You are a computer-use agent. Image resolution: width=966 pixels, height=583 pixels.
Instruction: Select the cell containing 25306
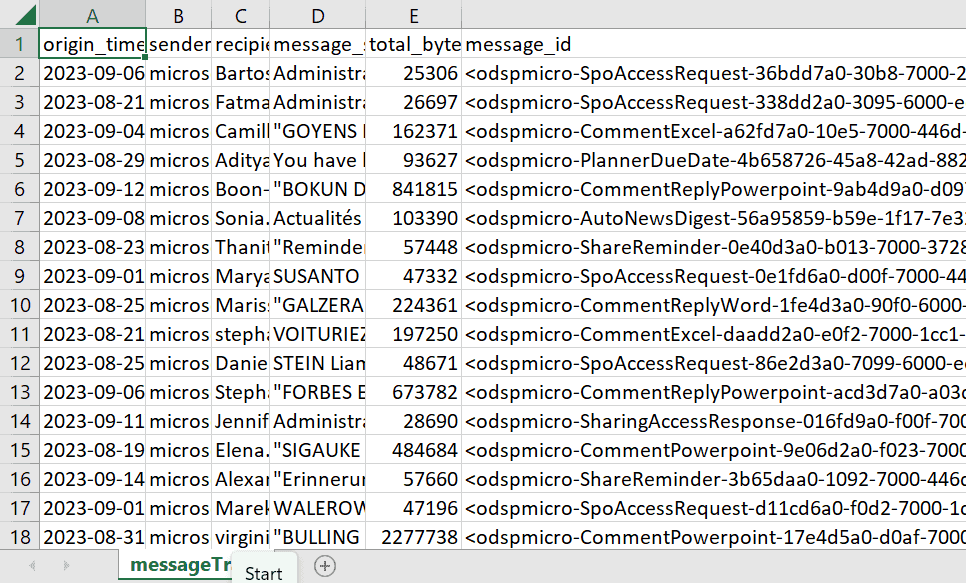point(413,71)
